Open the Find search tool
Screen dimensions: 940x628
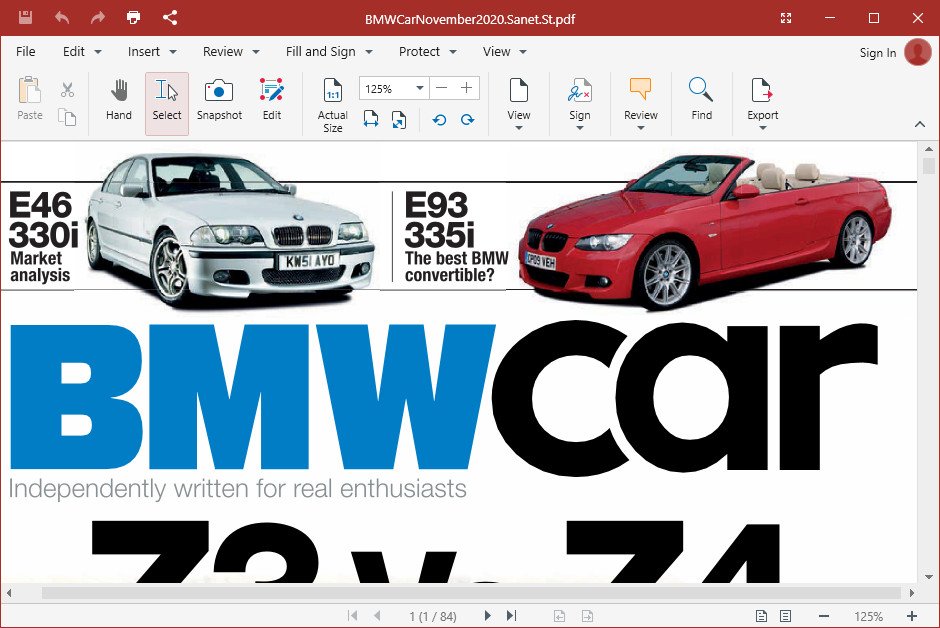[701, 99]
